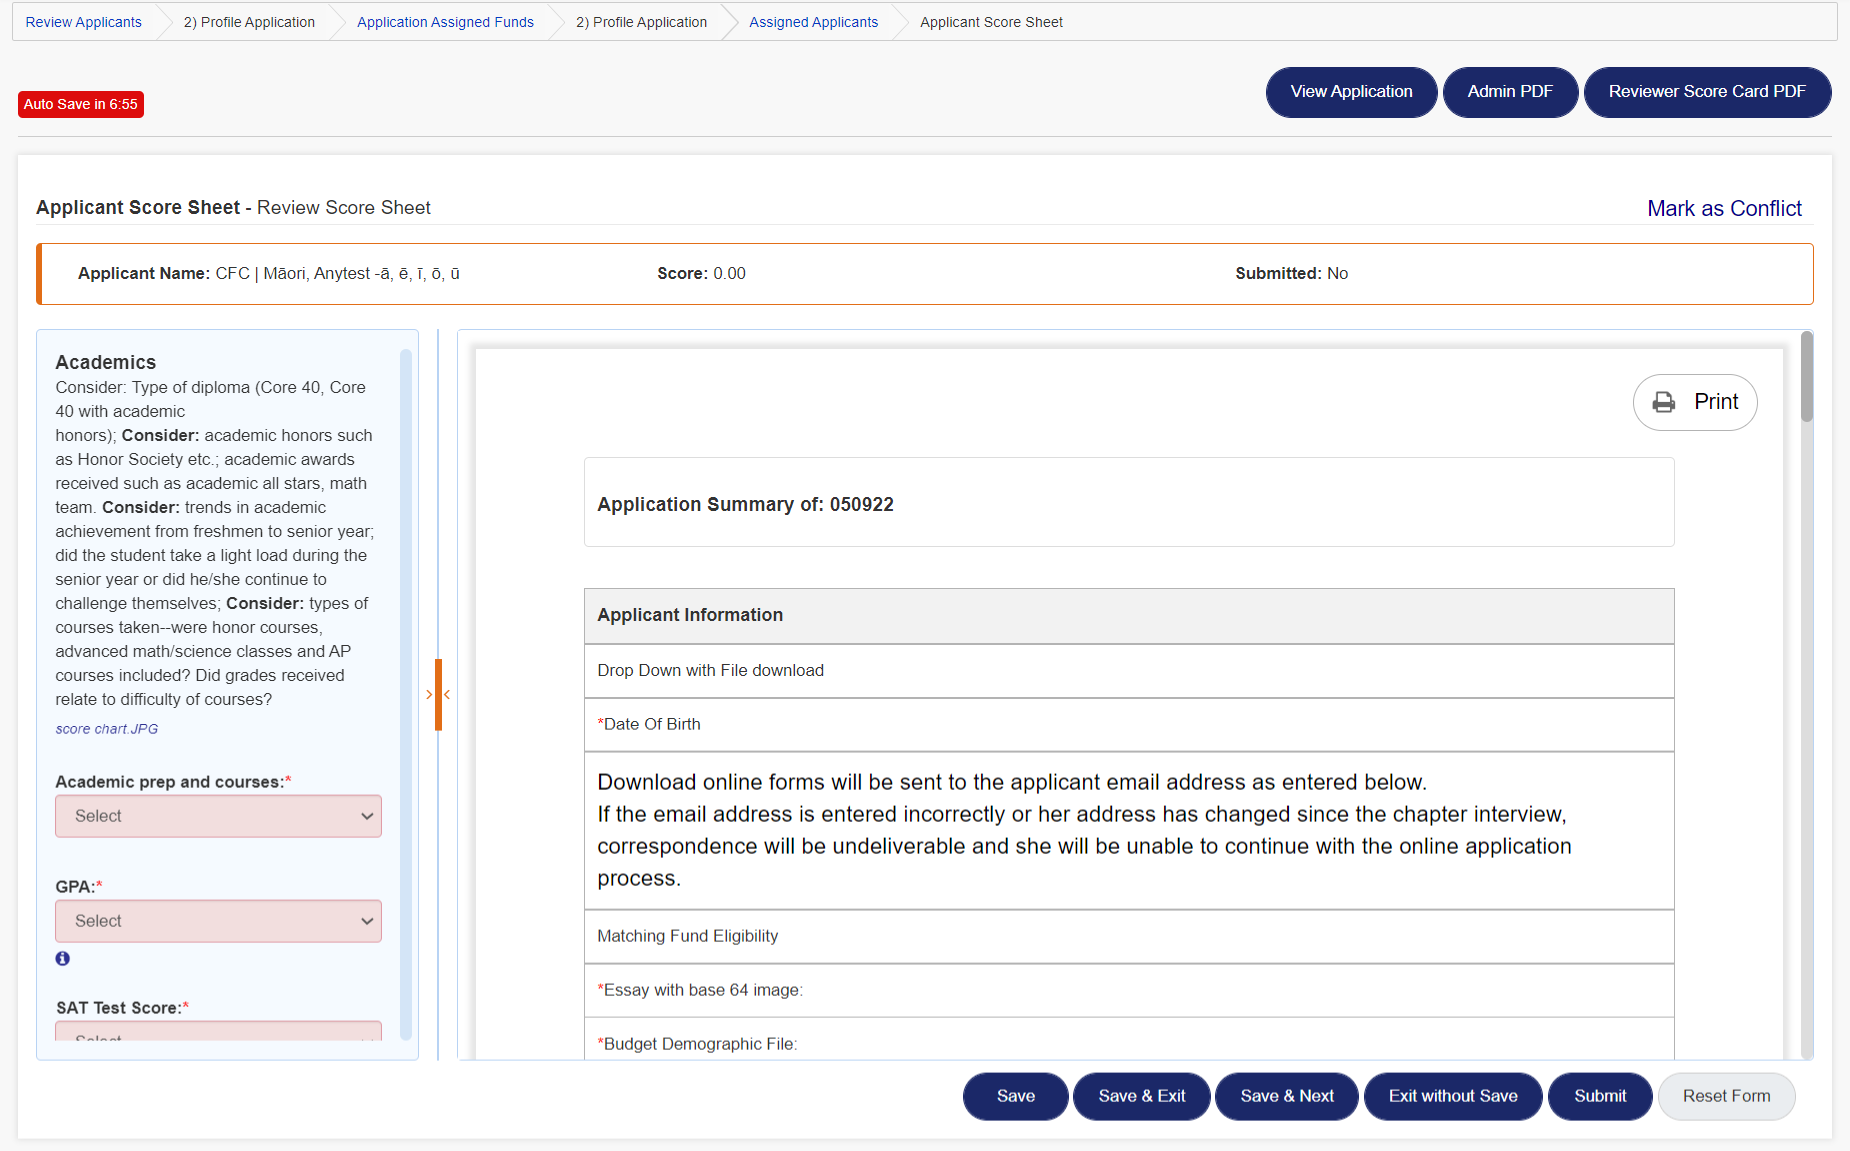Submit the applicant score sheet
This screenshot has width=1850, height=1151.
point(1599,1096)
